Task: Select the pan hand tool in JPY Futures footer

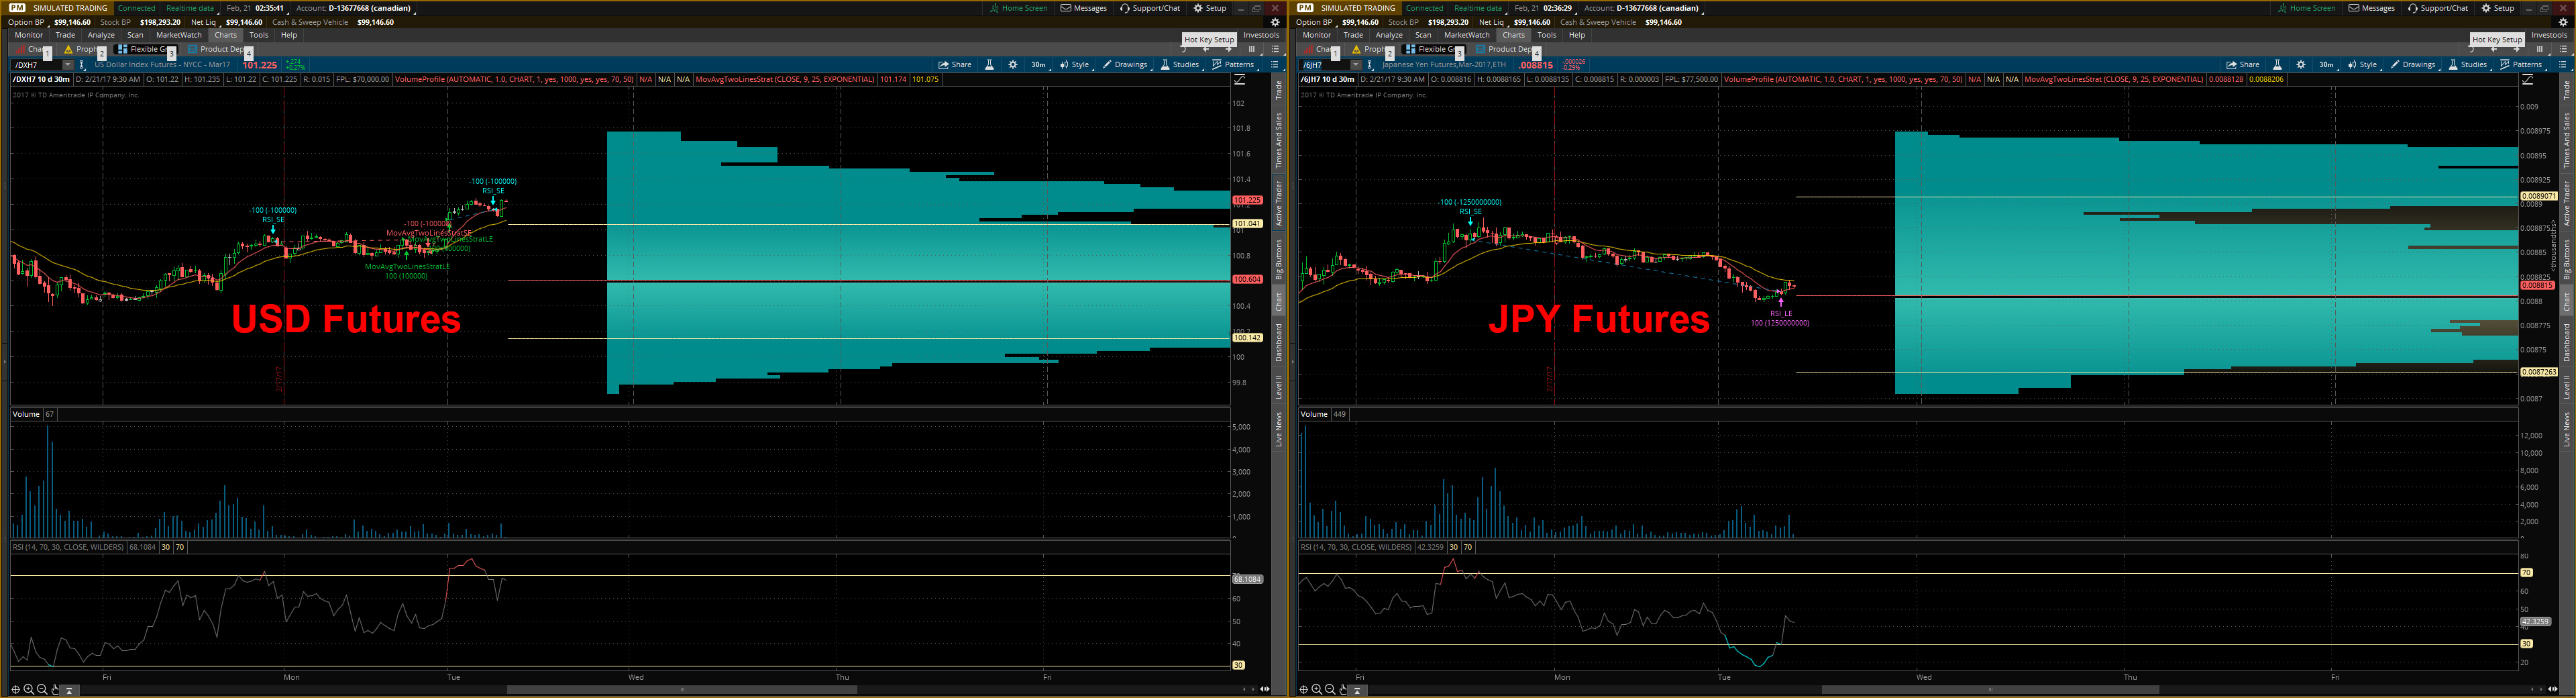Action: (x=1343, y=689)
